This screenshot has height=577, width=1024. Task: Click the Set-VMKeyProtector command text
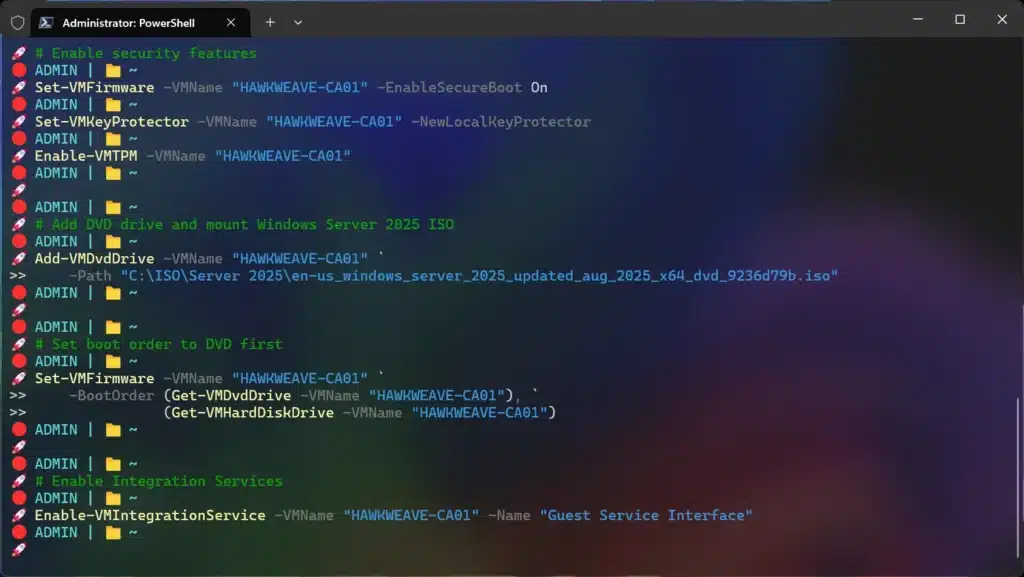point(111,122)
